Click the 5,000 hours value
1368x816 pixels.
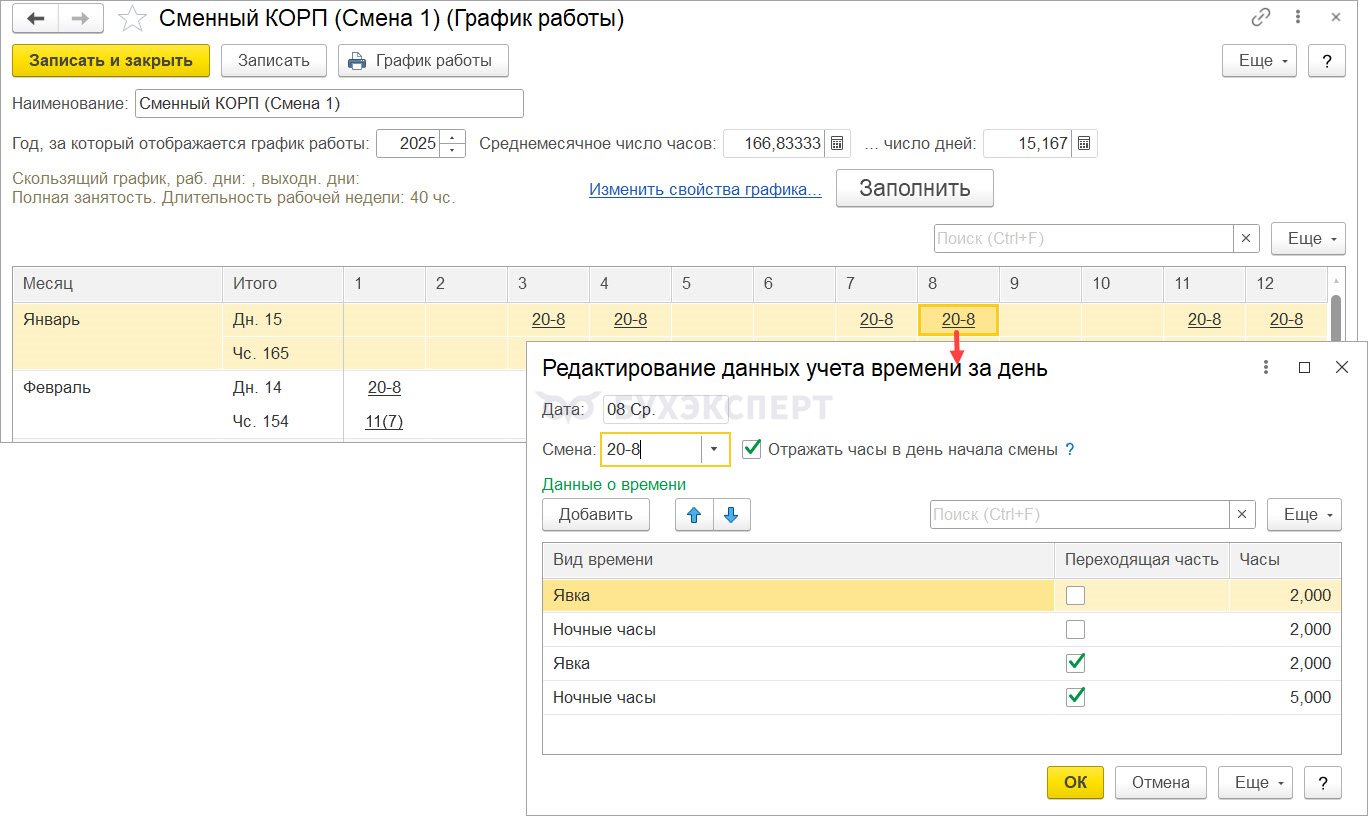click(1310, 698)
